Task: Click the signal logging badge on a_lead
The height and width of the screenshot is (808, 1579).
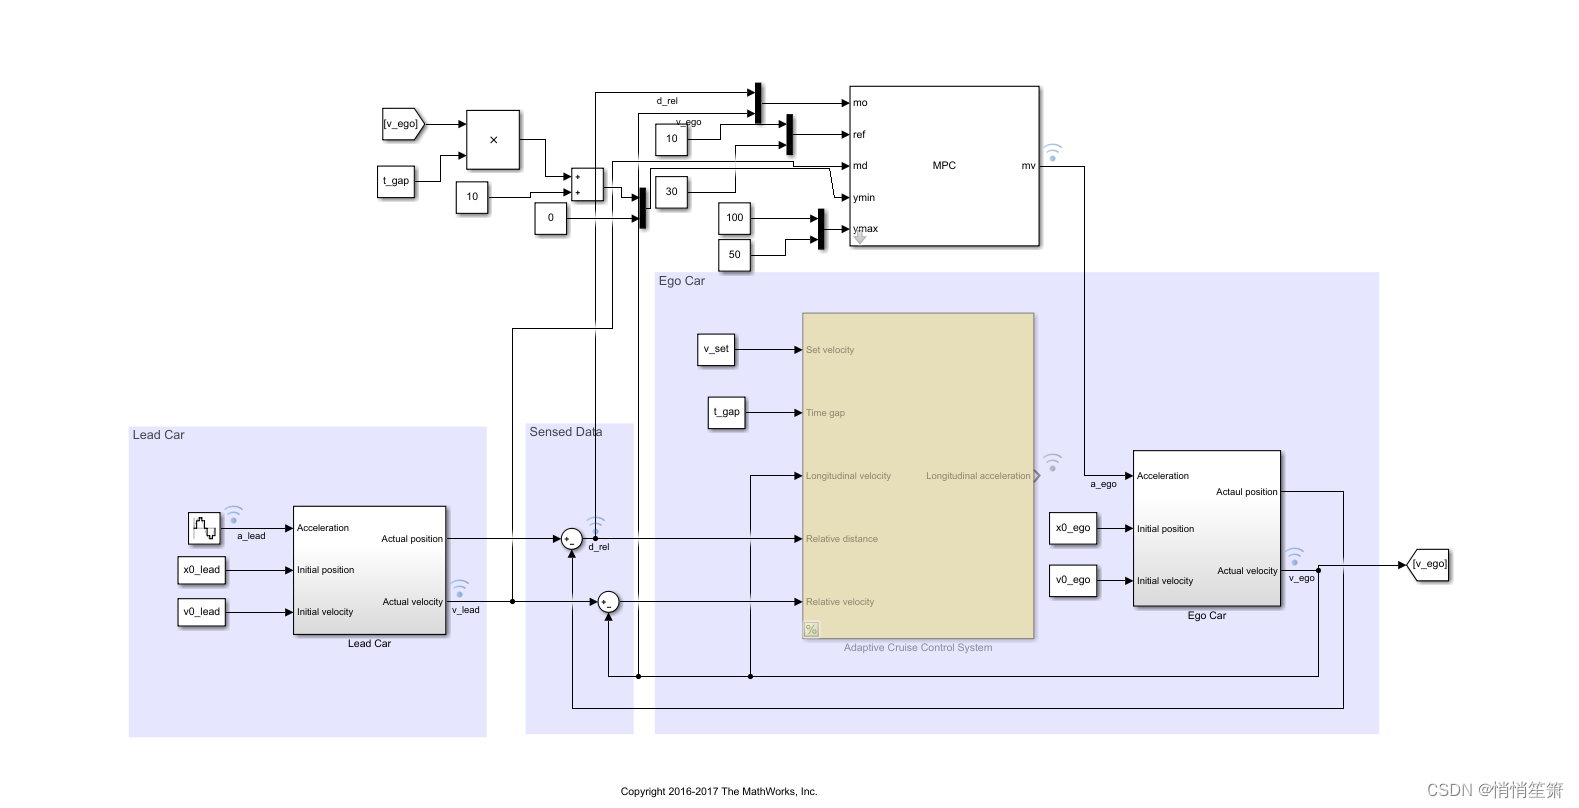Action: point(233,515)
